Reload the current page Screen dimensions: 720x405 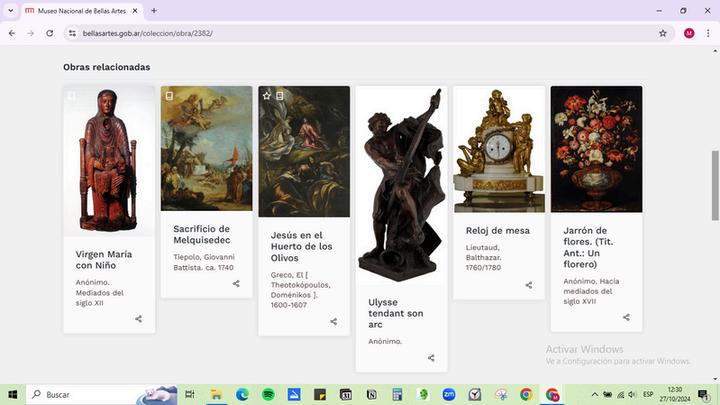coord(50,33)
